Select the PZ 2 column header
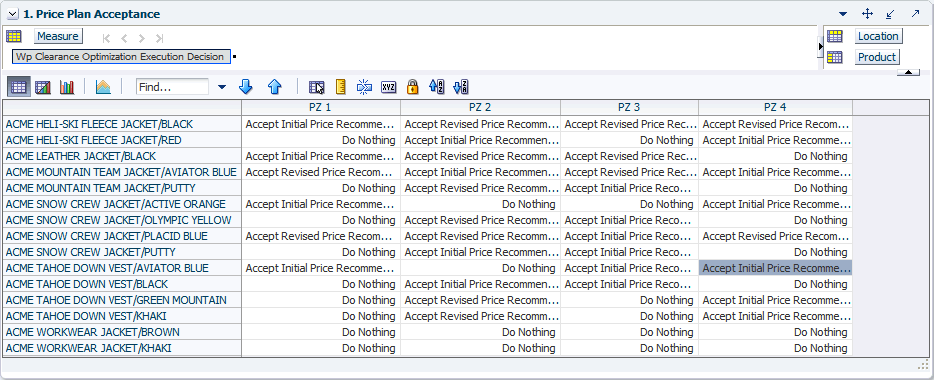The height and width of the screenshot is (380, 934). (480, 107)
